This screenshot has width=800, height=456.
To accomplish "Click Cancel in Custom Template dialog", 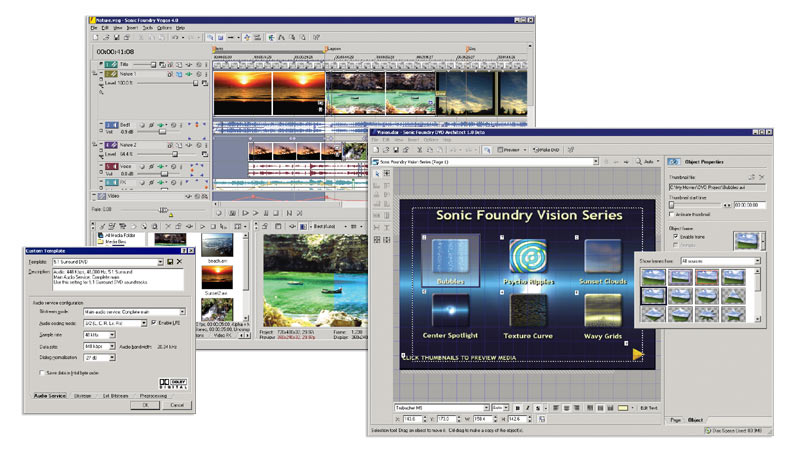I will coord(177,405).
